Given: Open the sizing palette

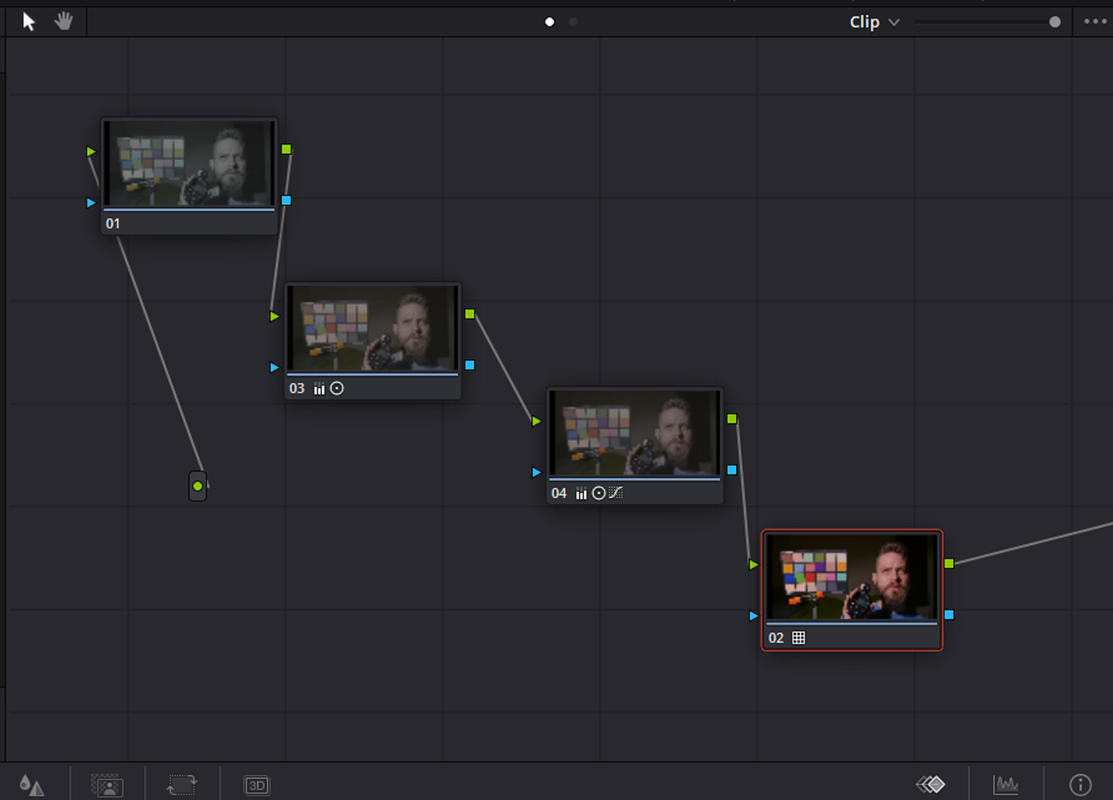Looking at the screenshot, I should (x=182, y=785).
